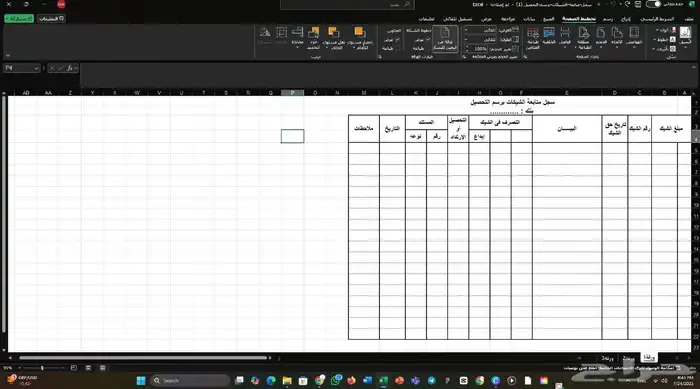Toggle Headings Print checkbox
This screenshot has height=389, width=700.
click(x=397, y=48)
